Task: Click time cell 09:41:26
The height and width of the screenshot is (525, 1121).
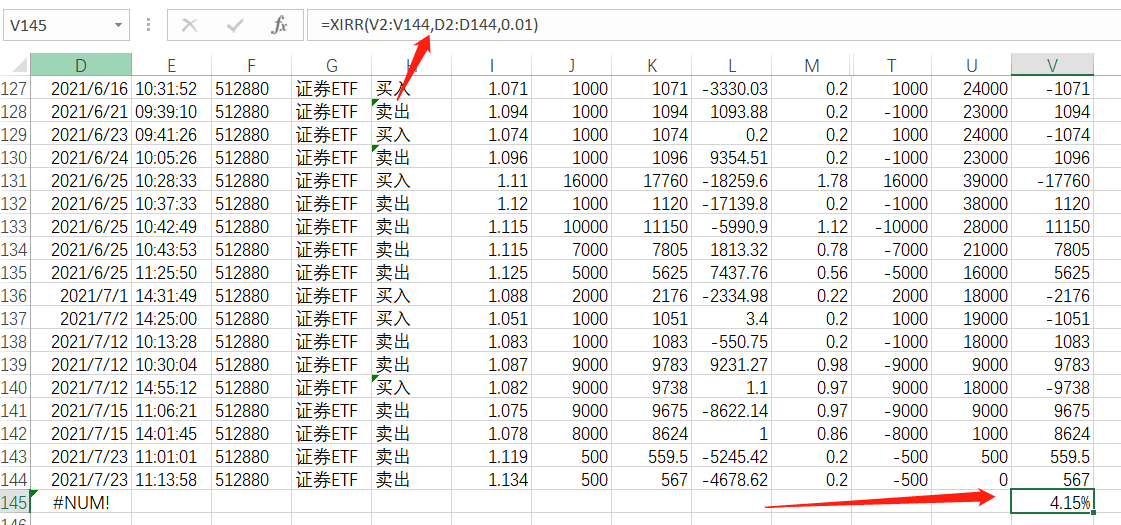Action: point(172,134)
